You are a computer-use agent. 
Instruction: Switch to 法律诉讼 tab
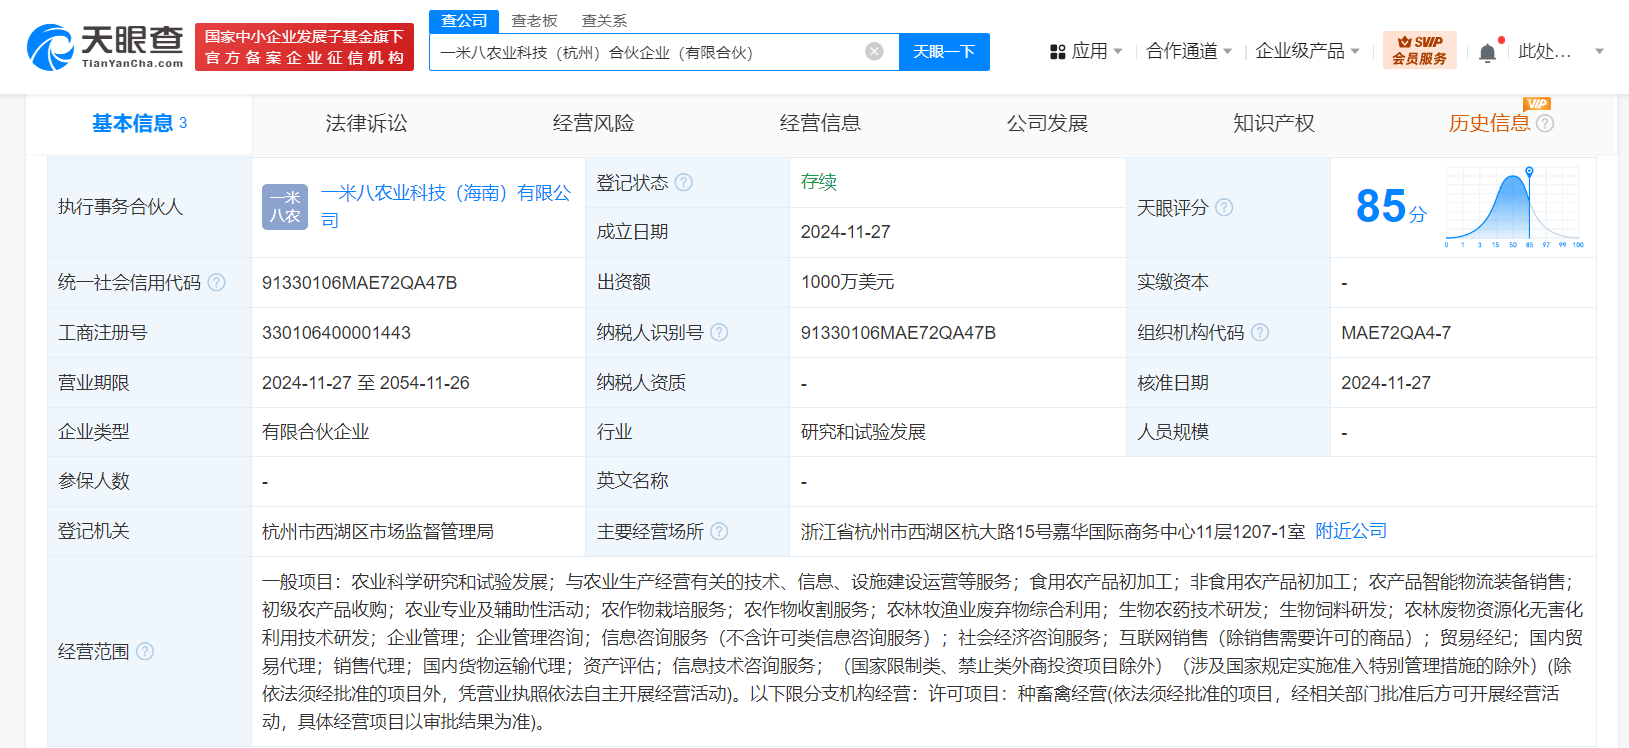(366, 123)
